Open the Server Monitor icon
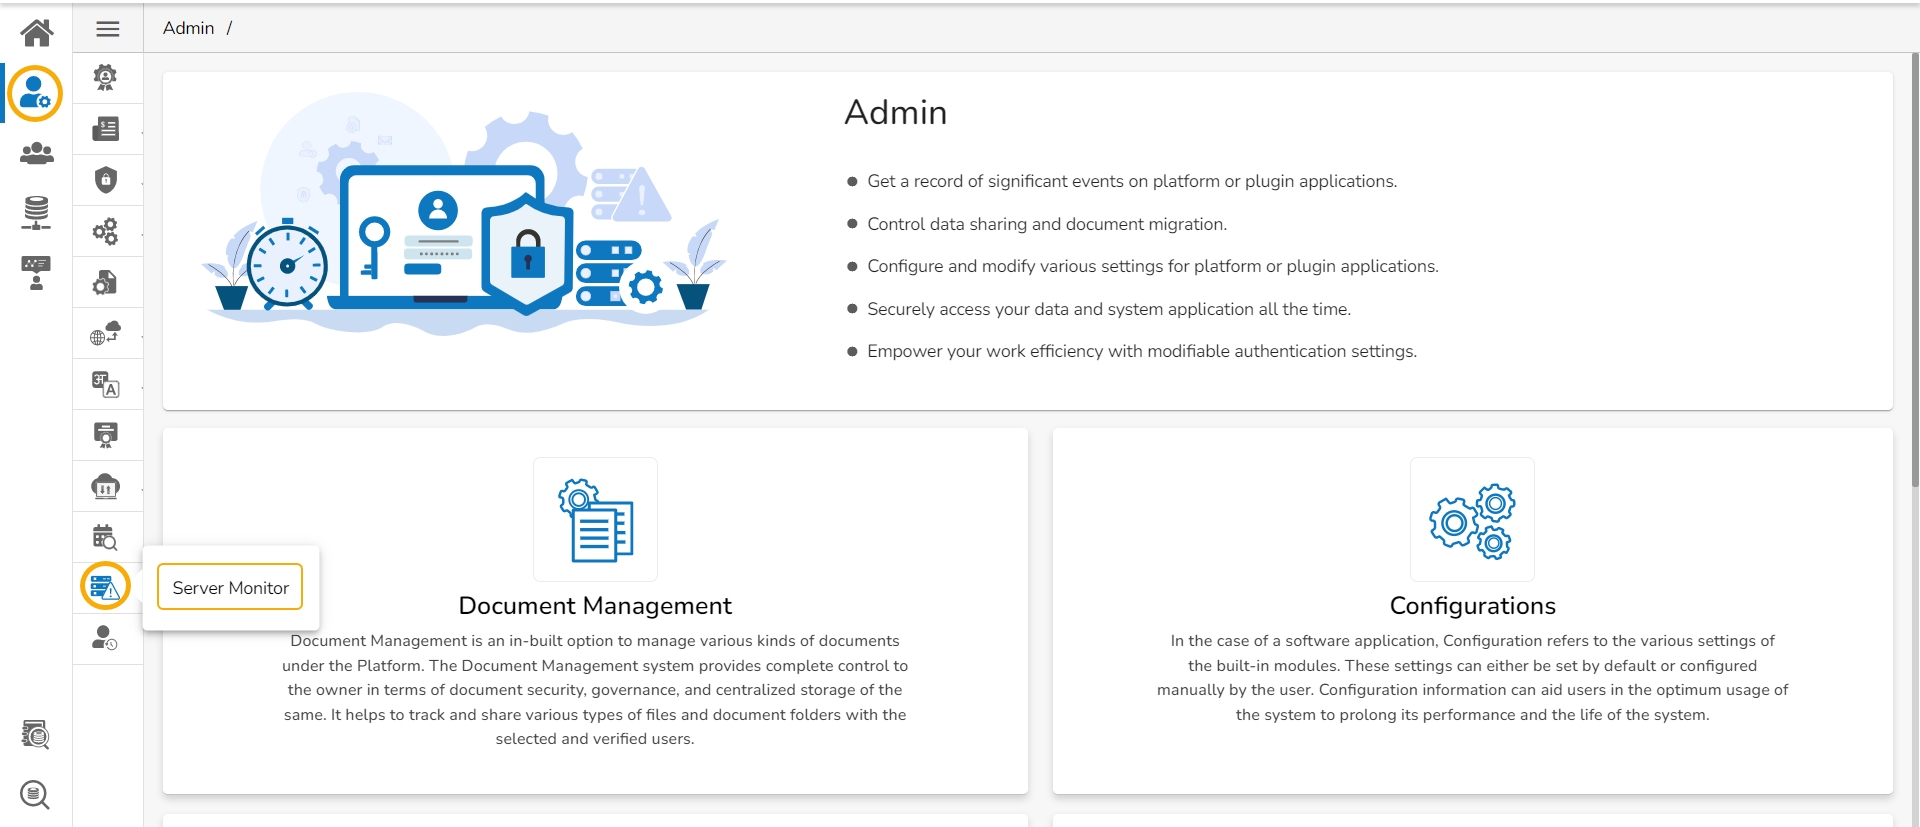 click(105, 588)
